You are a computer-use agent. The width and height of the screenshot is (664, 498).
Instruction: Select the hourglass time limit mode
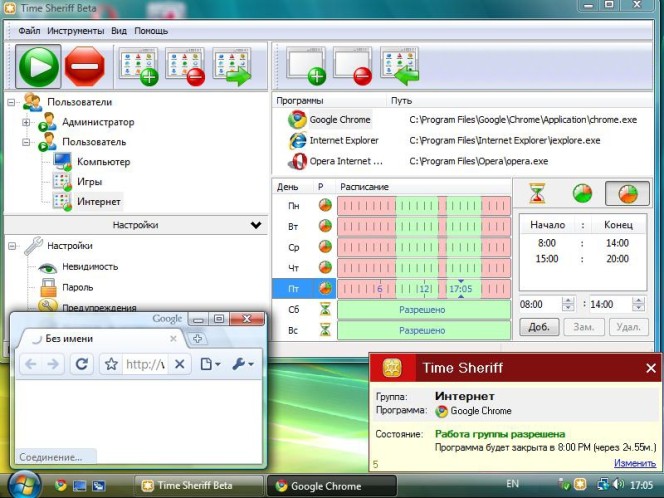point(537,194)
